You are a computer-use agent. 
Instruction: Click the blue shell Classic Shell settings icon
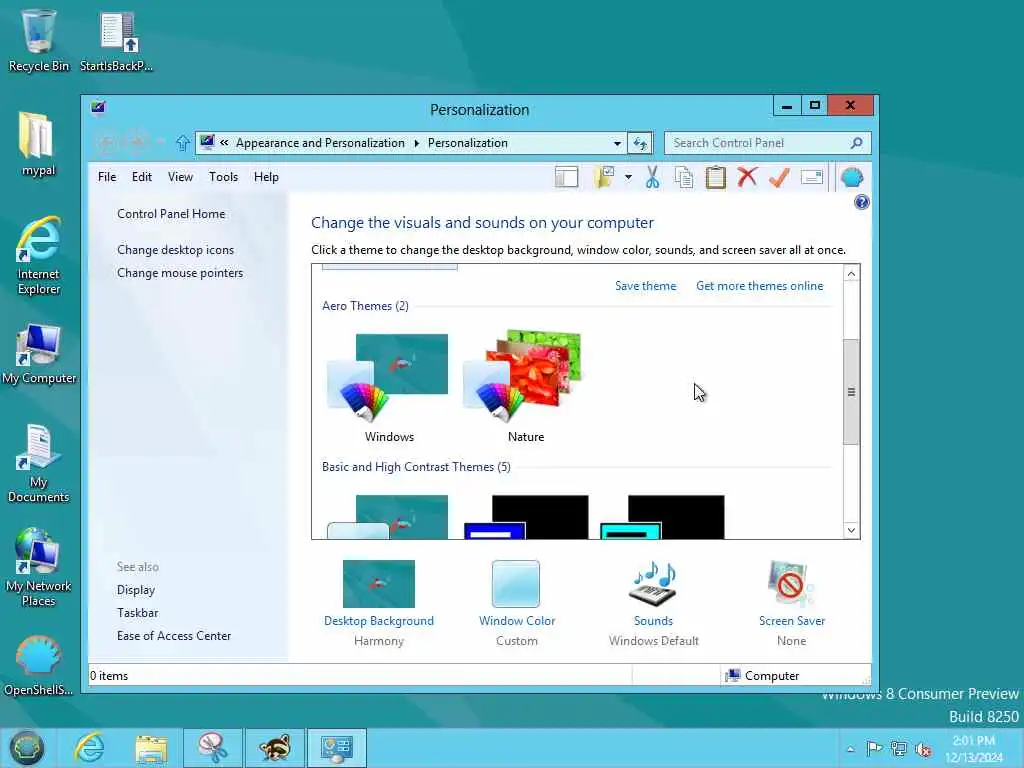[x=852, y=177]
